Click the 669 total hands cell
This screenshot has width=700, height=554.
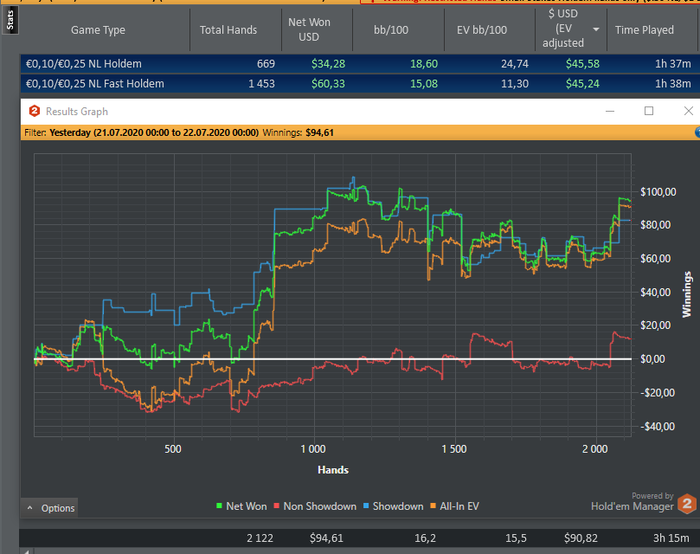[266, 64]
